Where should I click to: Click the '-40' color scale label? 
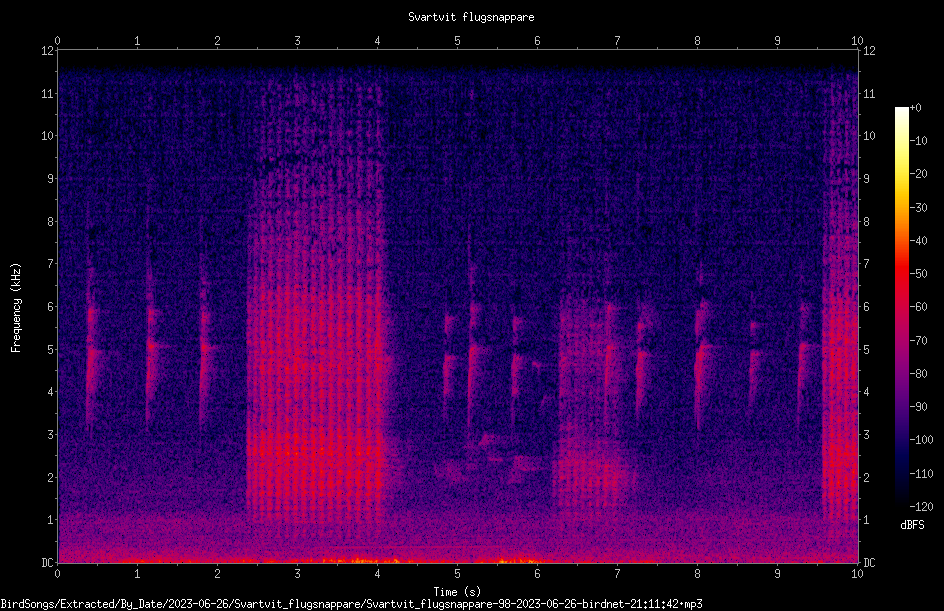coord(918,241)
